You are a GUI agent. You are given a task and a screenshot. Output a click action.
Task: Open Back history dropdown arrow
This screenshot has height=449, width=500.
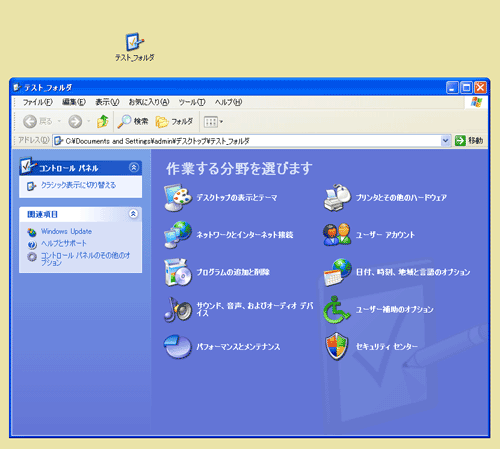coord(59,121)
